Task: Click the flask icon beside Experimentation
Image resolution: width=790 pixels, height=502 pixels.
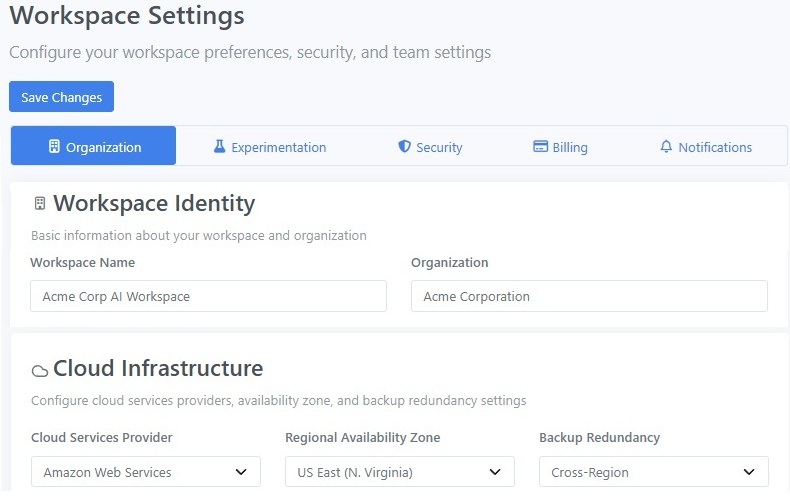Action: click(x=219, y=147)
